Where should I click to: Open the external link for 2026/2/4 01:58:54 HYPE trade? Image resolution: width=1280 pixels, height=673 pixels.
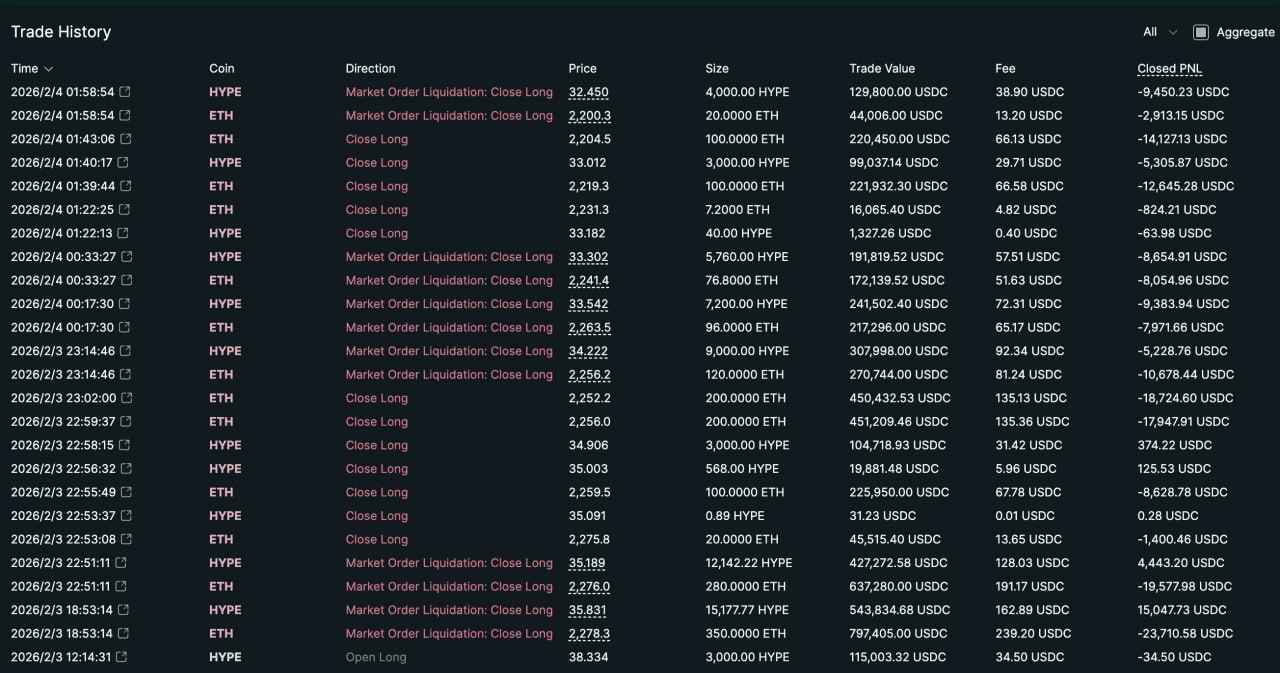coord(123,91)
